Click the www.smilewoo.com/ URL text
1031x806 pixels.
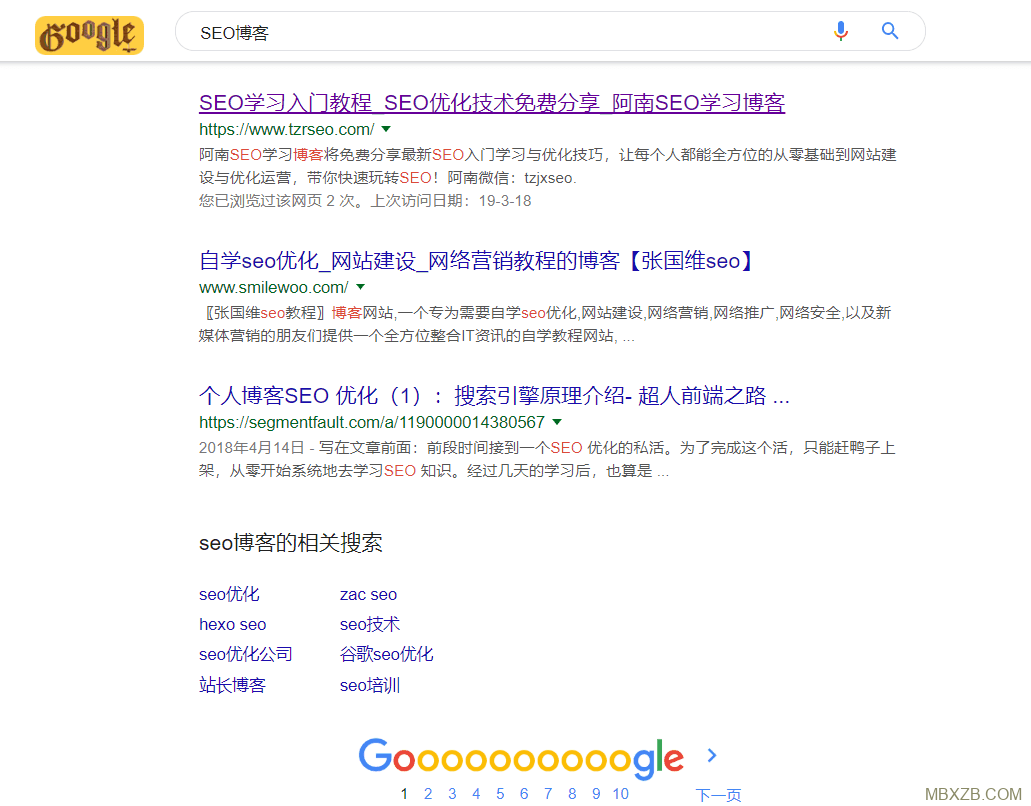click(274, 287)
